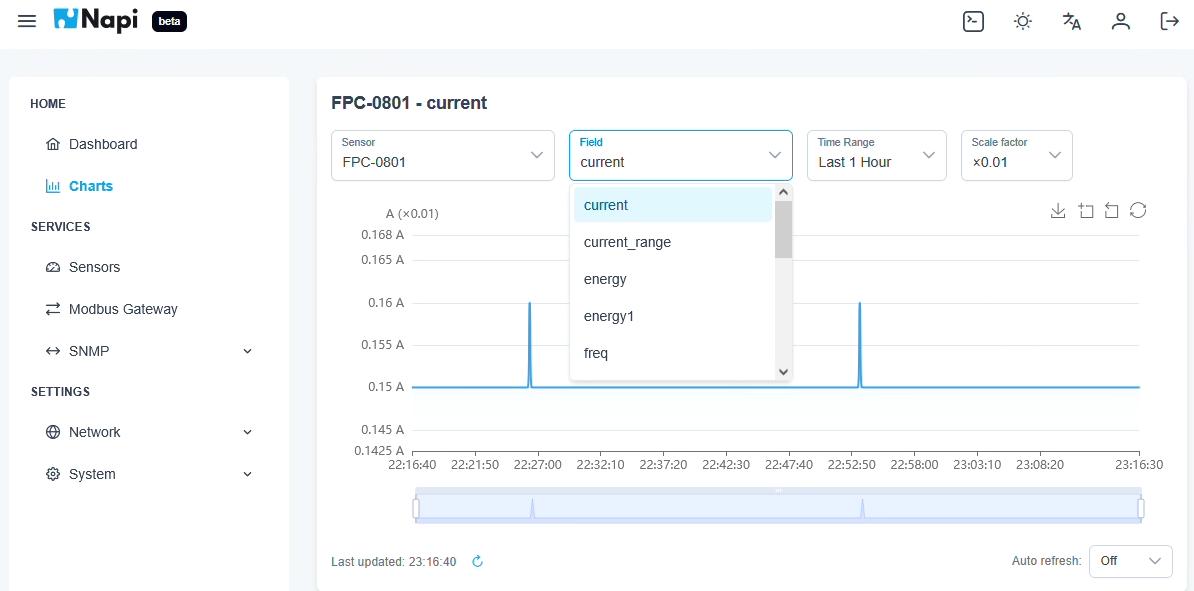
Task: Select current_range from Field list
Action: 672,242
